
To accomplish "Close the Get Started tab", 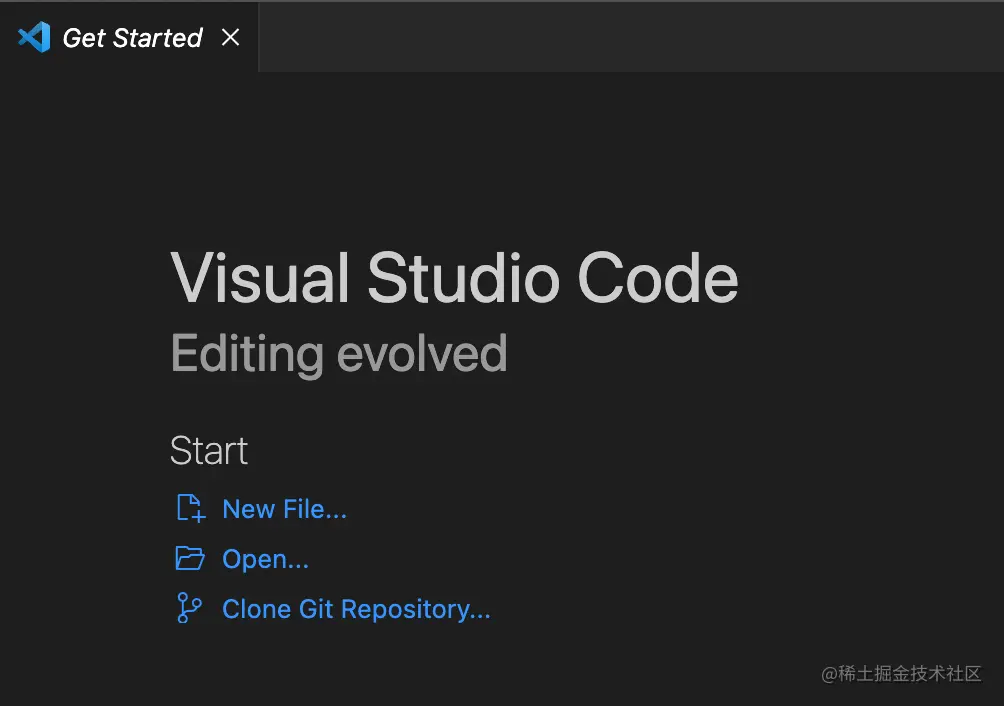I will click(x=231, y=37).
